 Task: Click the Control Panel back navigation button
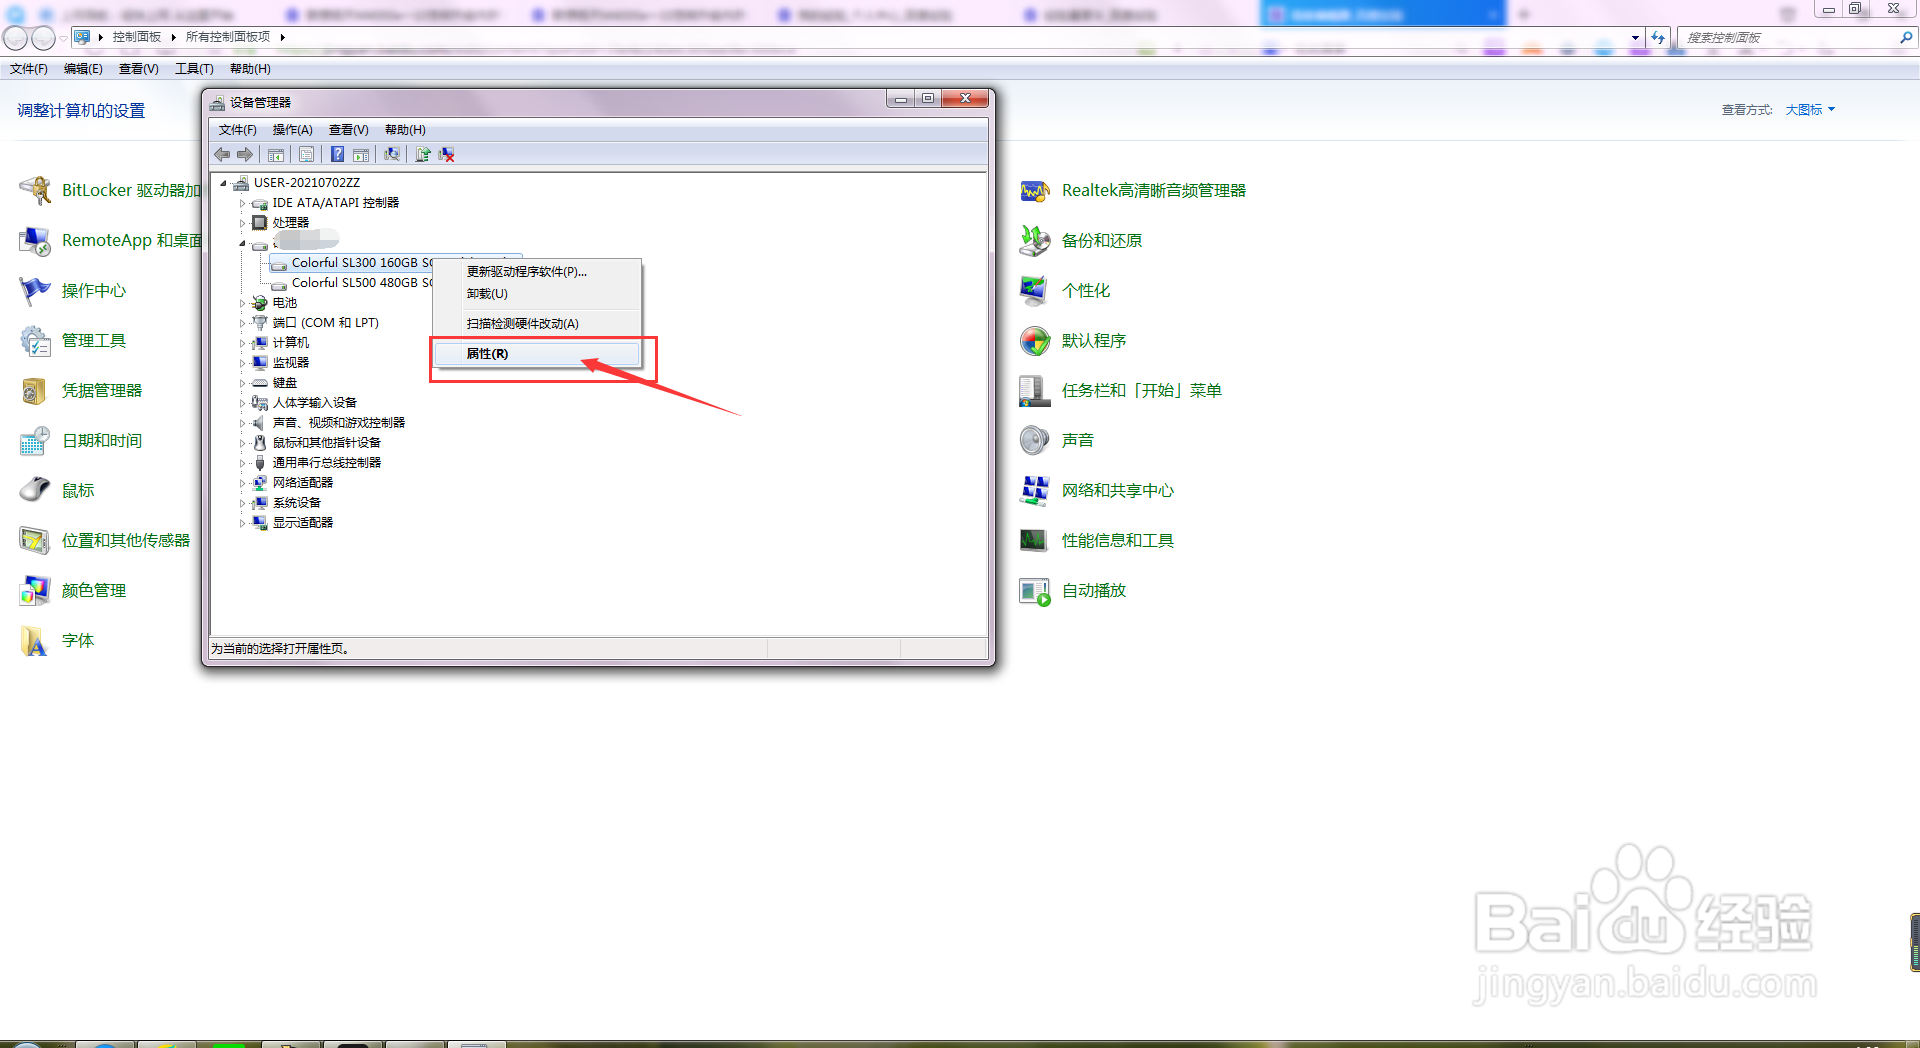(x=16, y=38)
